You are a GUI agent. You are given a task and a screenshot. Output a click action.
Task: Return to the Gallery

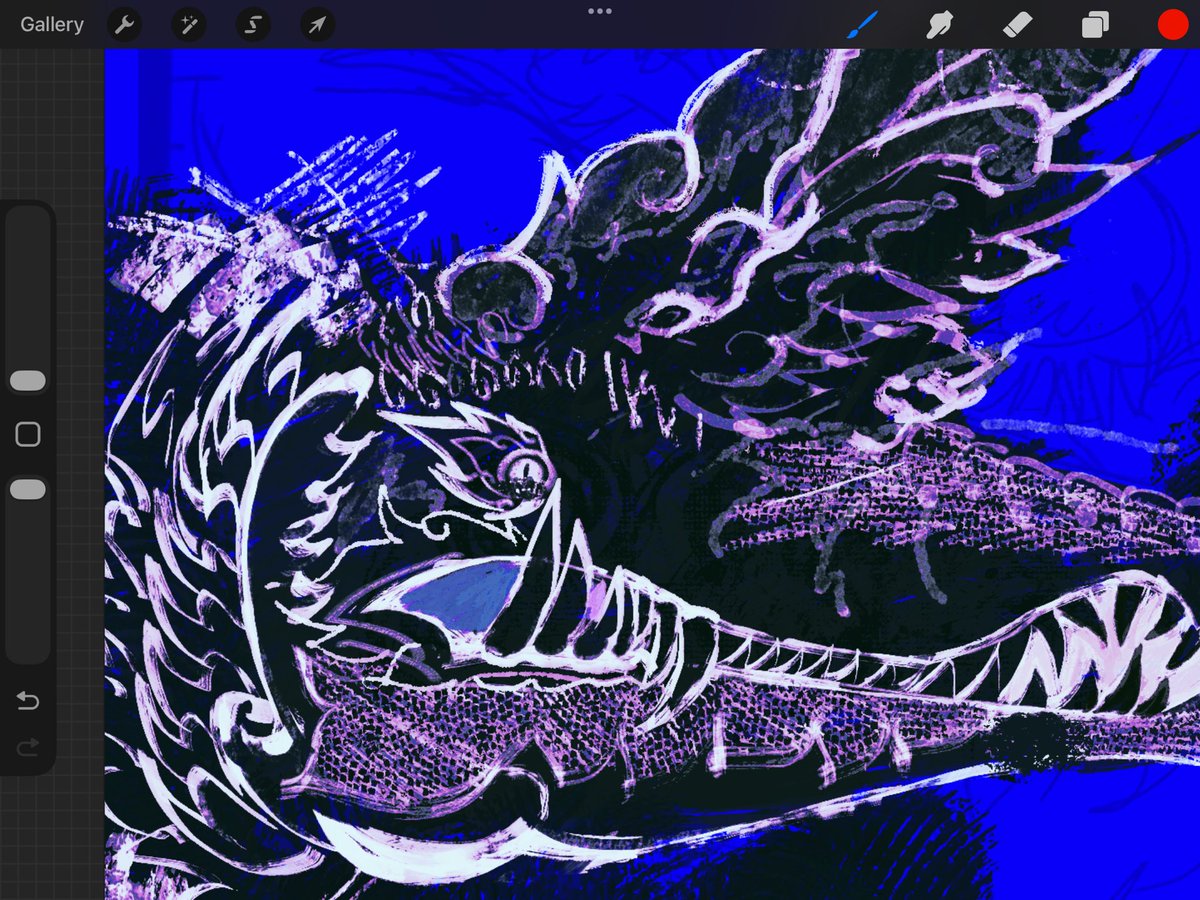(52, 24)
